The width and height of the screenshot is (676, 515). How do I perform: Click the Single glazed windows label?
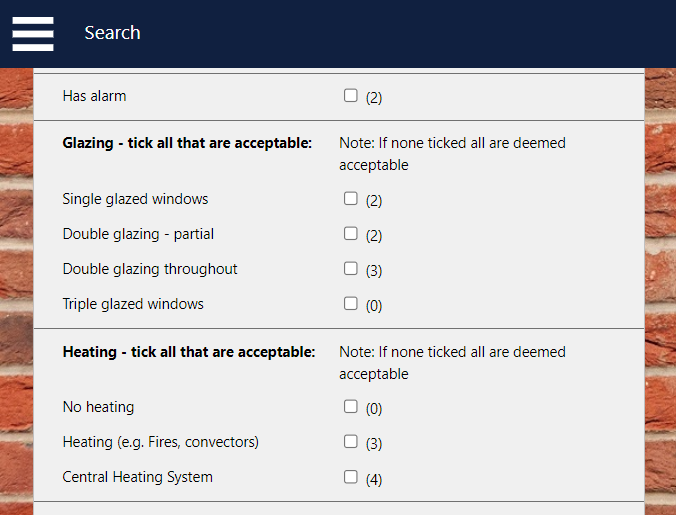point(135,199)
